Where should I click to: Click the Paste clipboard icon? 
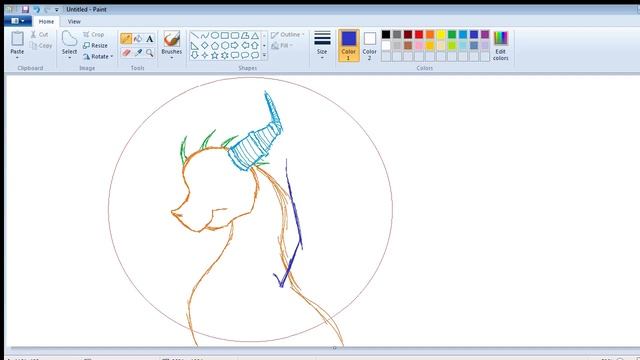coord(17,39)
